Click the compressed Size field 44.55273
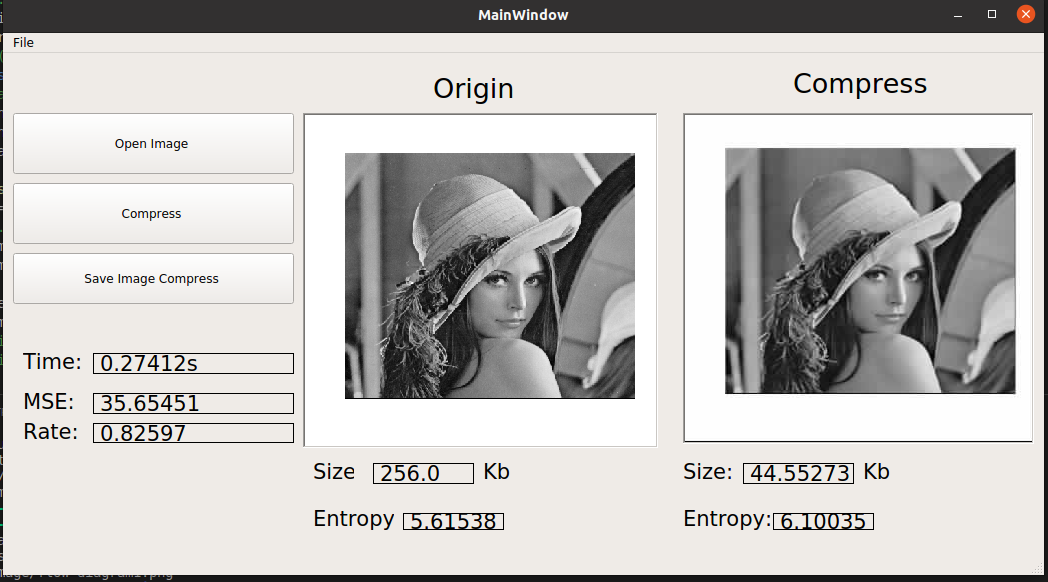This screenshot has width=1048, height=582. click(799, 473)
